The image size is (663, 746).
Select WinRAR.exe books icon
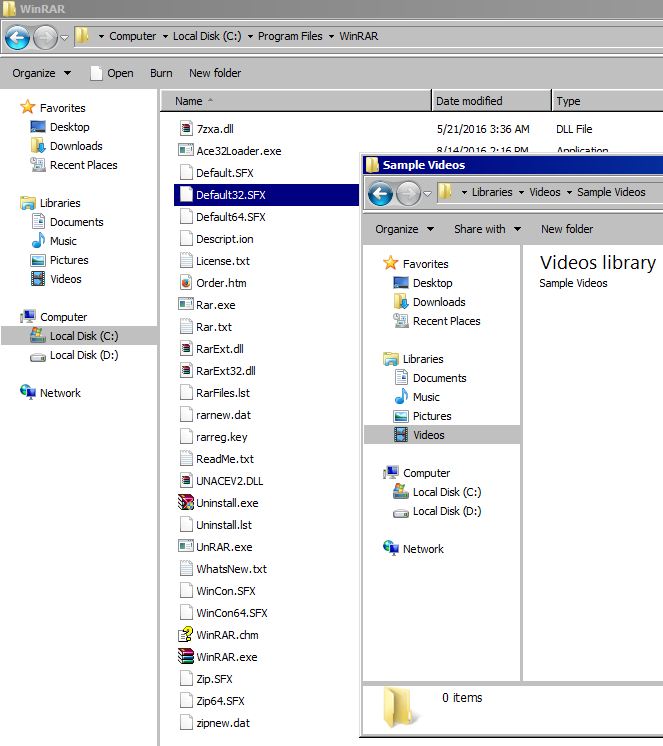click(x=185, y=656)
